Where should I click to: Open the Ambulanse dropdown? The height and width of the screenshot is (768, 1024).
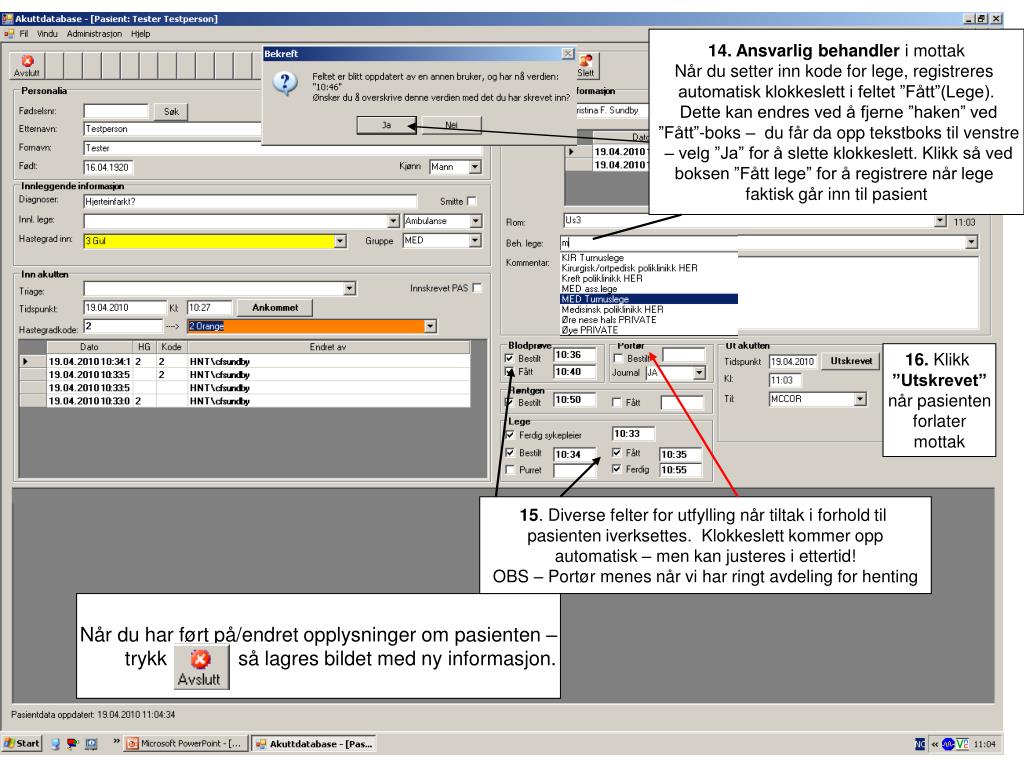point(475,221)
